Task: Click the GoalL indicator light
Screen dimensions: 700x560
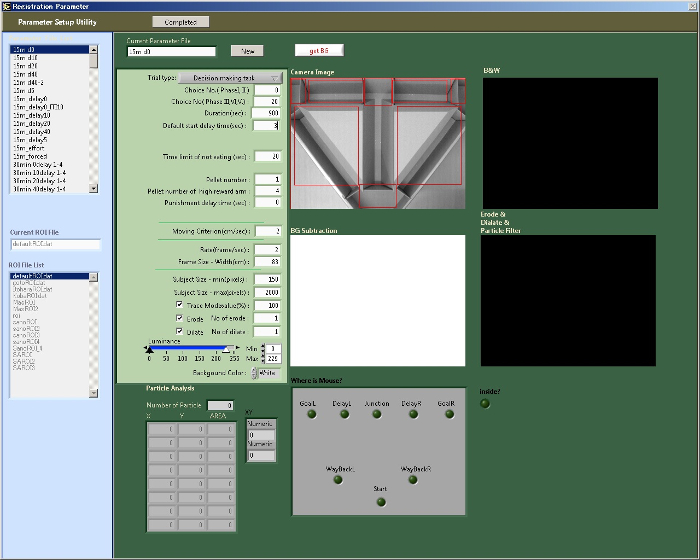Action: tap(309, 413)
